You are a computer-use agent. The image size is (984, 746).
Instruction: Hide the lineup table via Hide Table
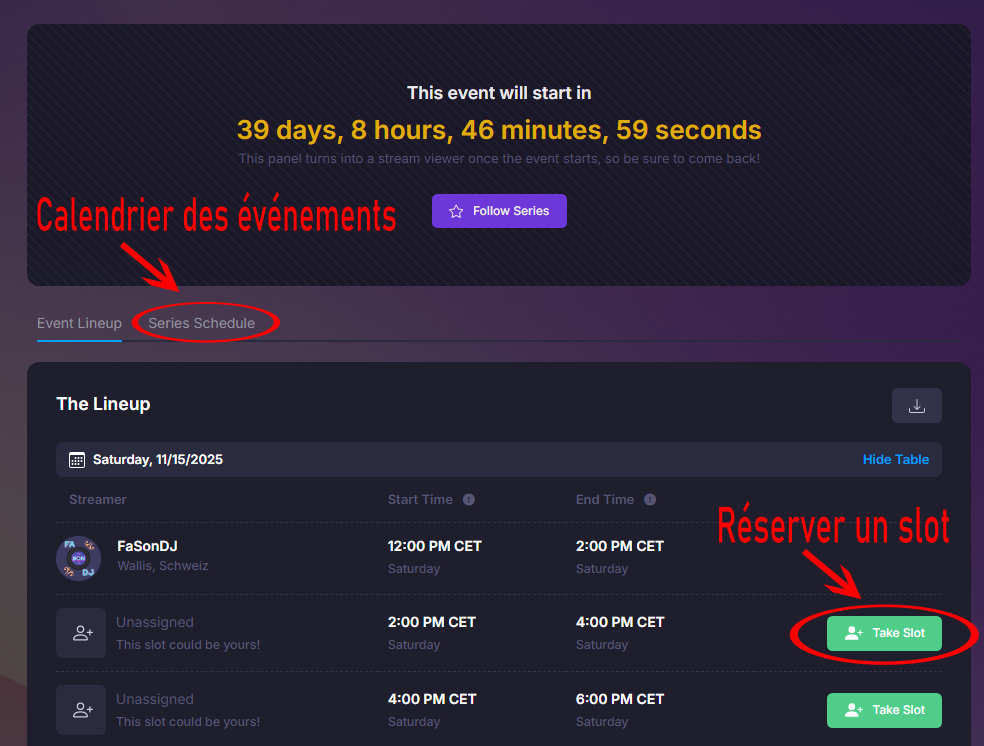(x=895, y=460)
